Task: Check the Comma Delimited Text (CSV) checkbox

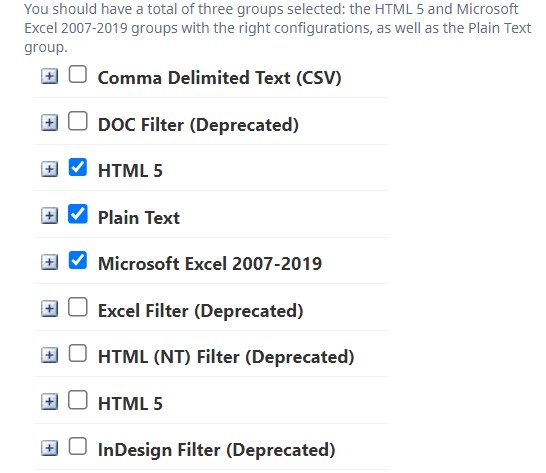Action: coord(78,74)
